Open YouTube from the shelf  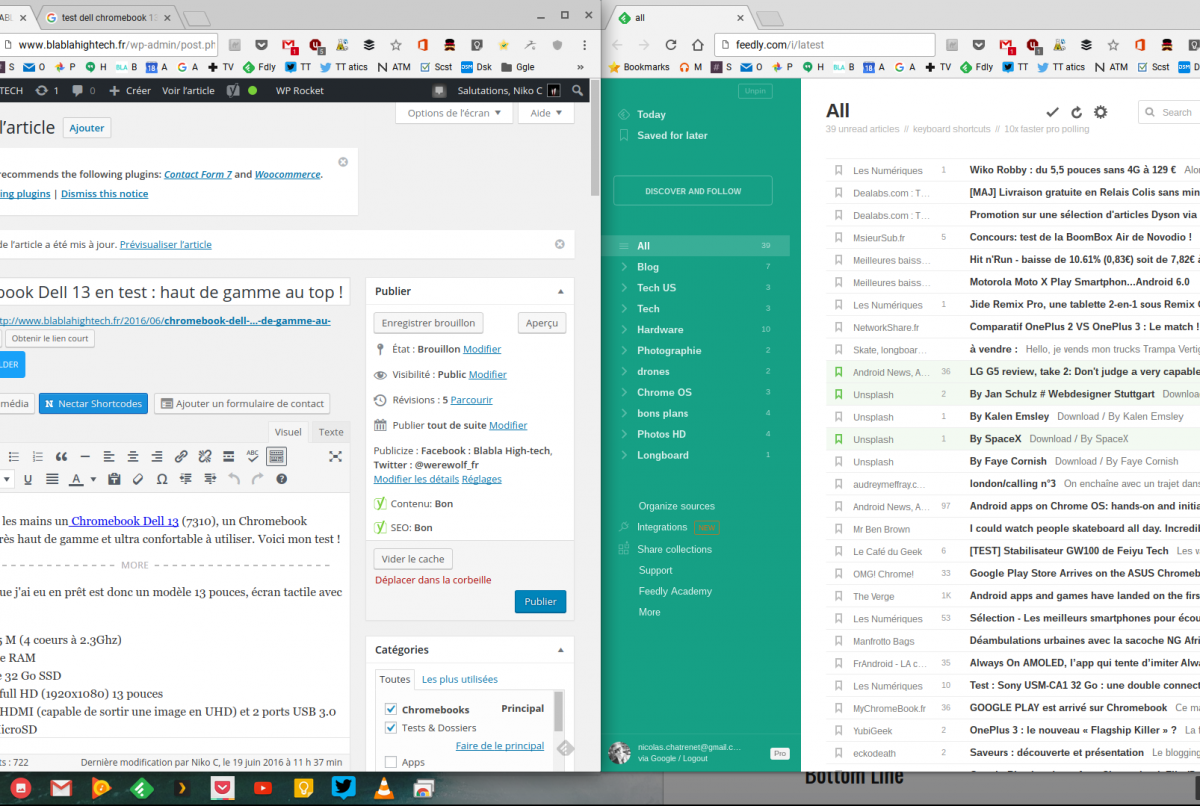263,788
